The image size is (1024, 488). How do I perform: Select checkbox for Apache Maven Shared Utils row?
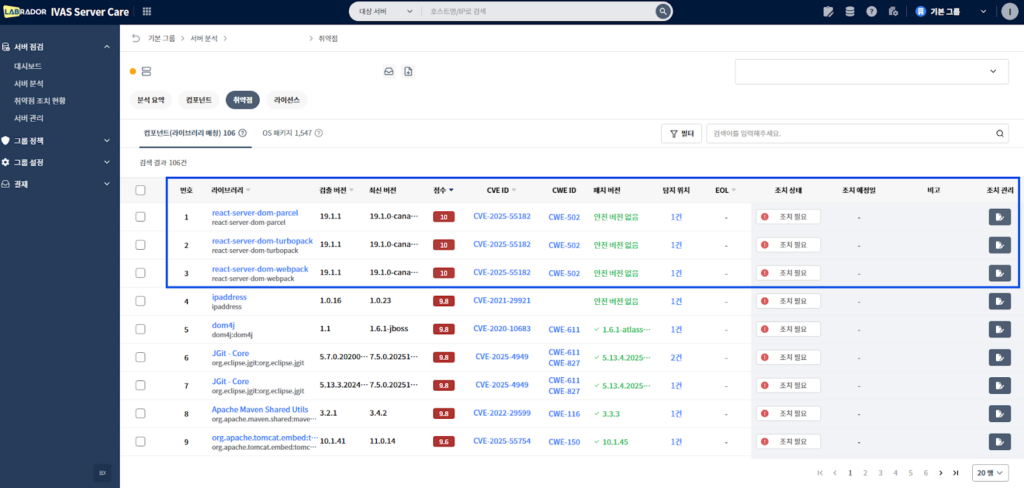pos(141,413)
